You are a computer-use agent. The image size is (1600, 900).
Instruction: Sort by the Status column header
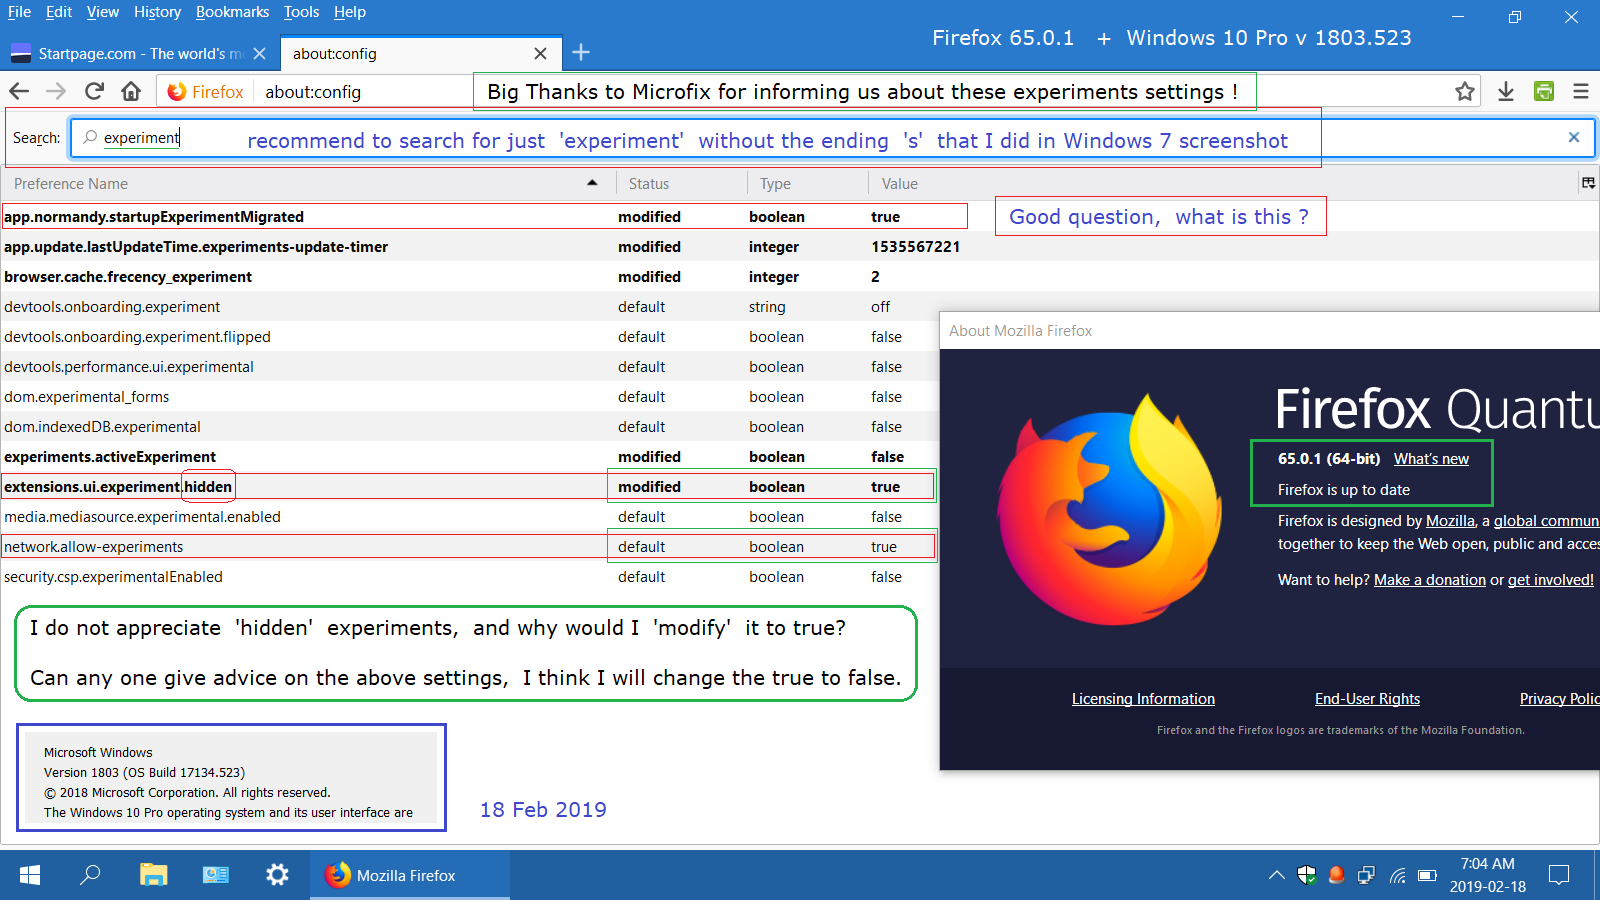680,184
